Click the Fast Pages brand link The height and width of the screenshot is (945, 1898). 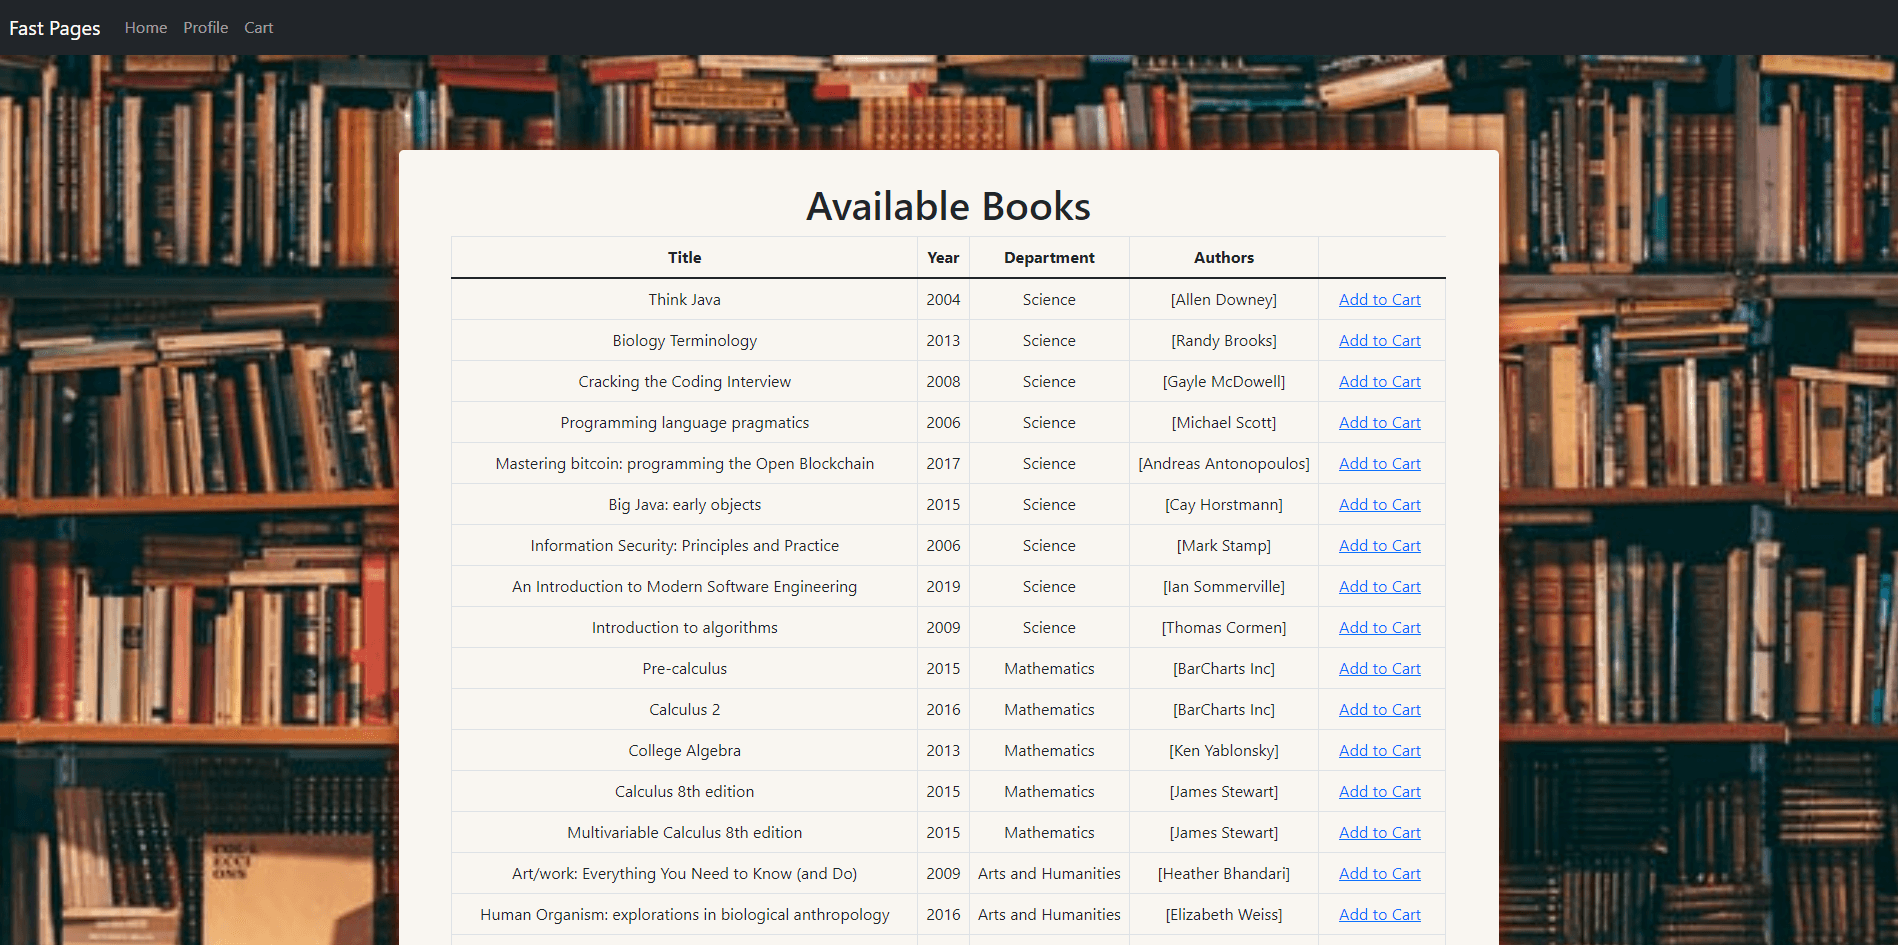click(54, 28)
